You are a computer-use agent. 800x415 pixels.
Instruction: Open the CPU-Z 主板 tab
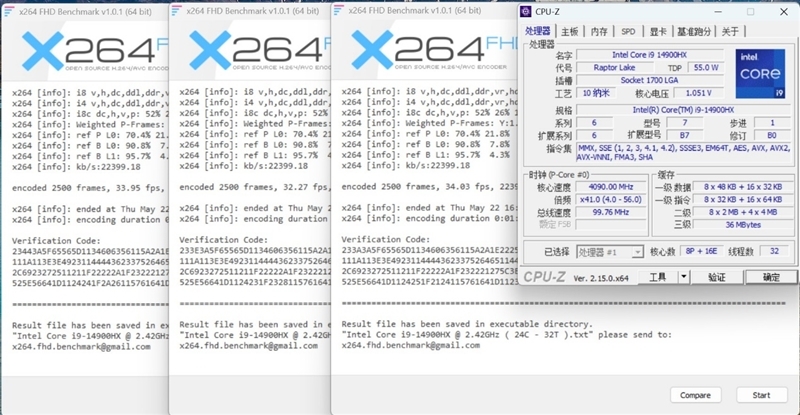click(x=569, y=32)
